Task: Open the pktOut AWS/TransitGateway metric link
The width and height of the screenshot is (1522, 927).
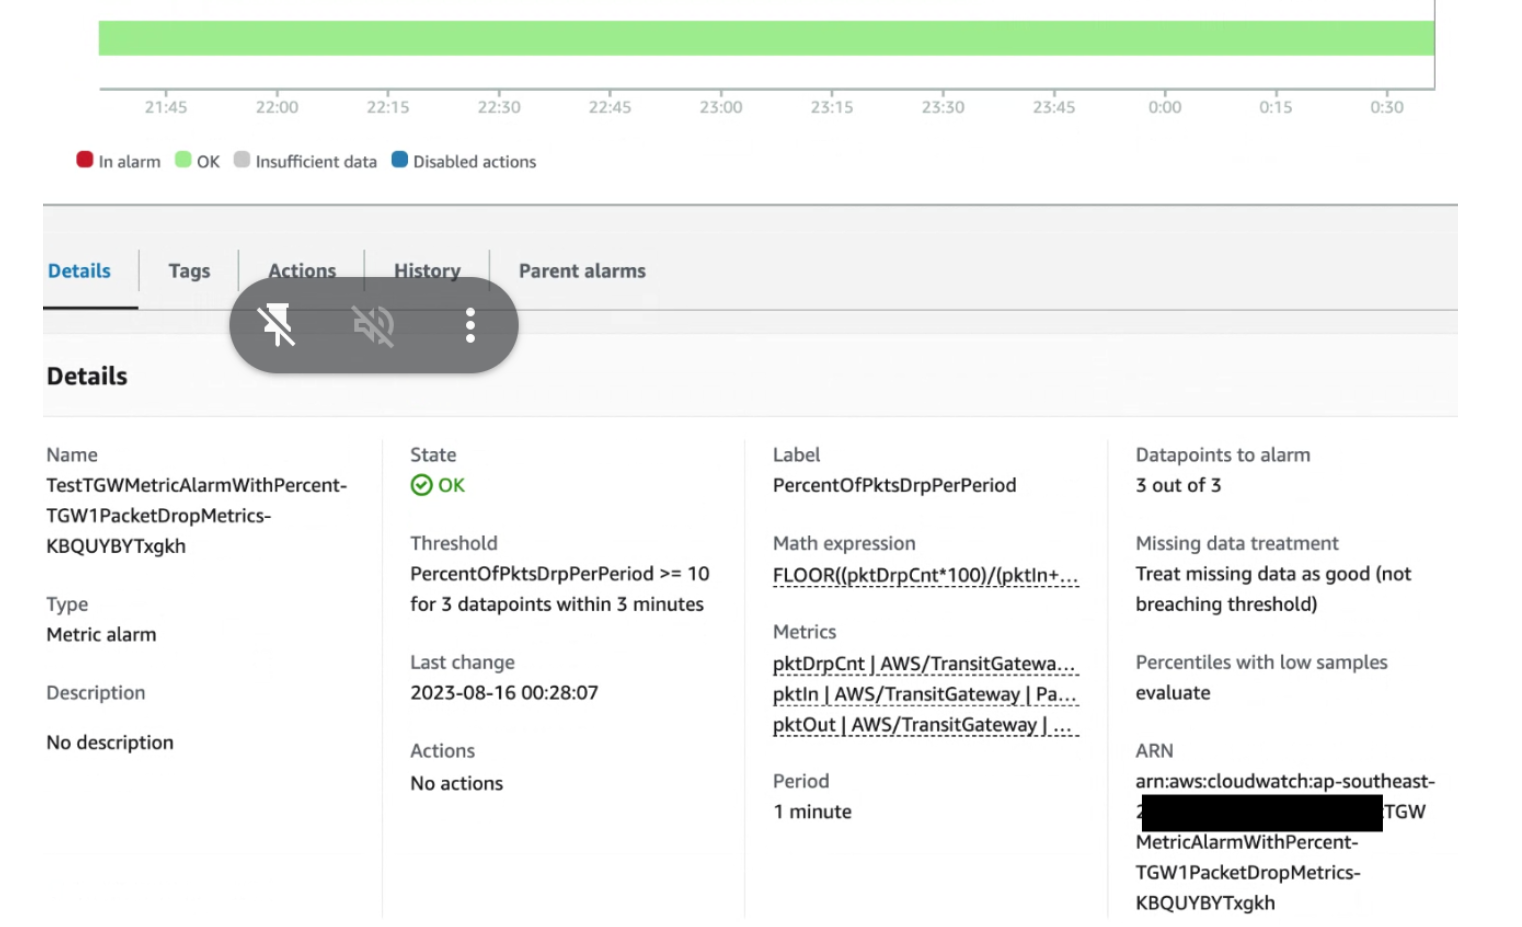Action: (x=924, y=724)
